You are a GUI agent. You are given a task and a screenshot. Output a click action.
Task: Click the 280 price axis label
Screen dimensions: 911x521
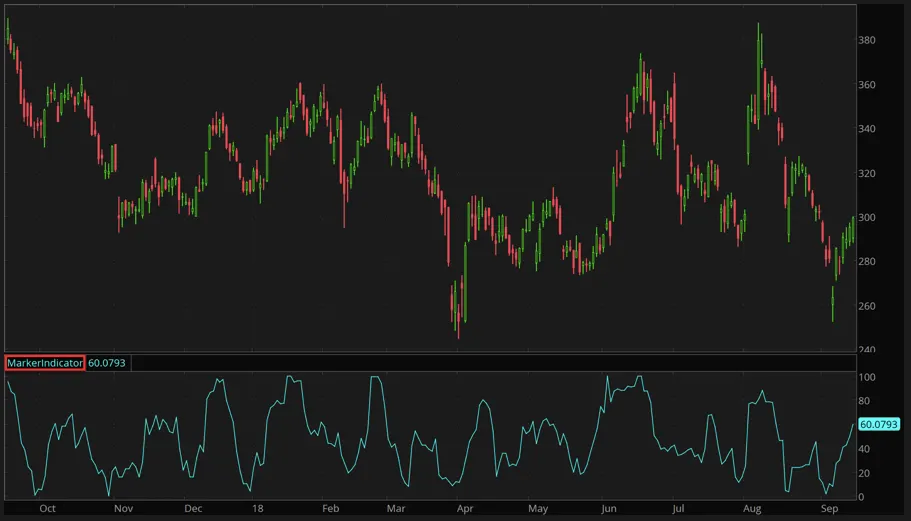pyautogui.click(x=867, y=261)
